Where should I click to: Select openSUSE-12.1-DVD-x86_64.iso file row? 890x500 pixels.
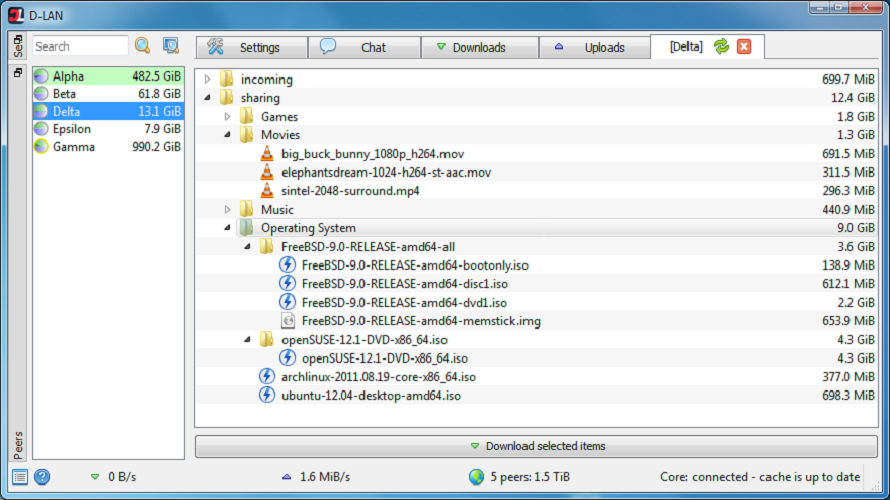536,358
